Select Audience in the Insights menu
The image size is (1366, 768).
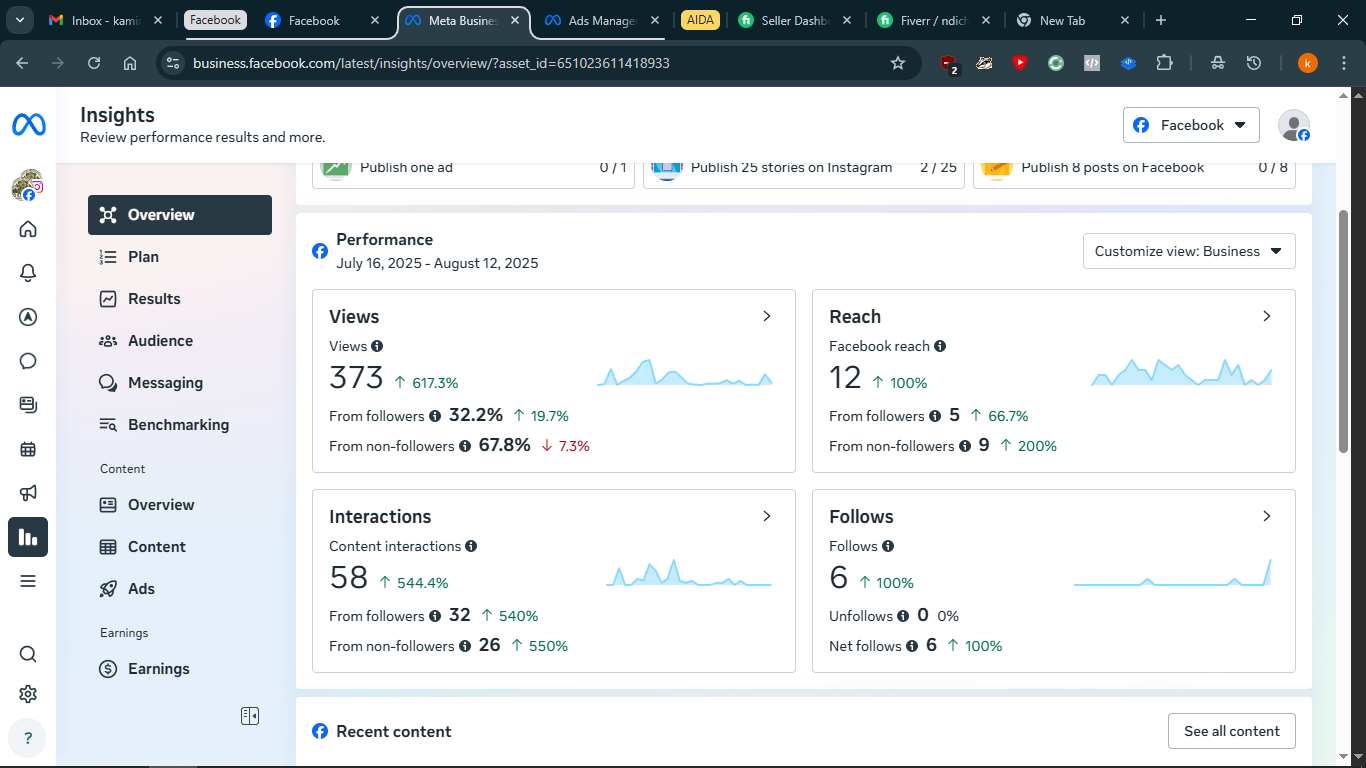160,341
